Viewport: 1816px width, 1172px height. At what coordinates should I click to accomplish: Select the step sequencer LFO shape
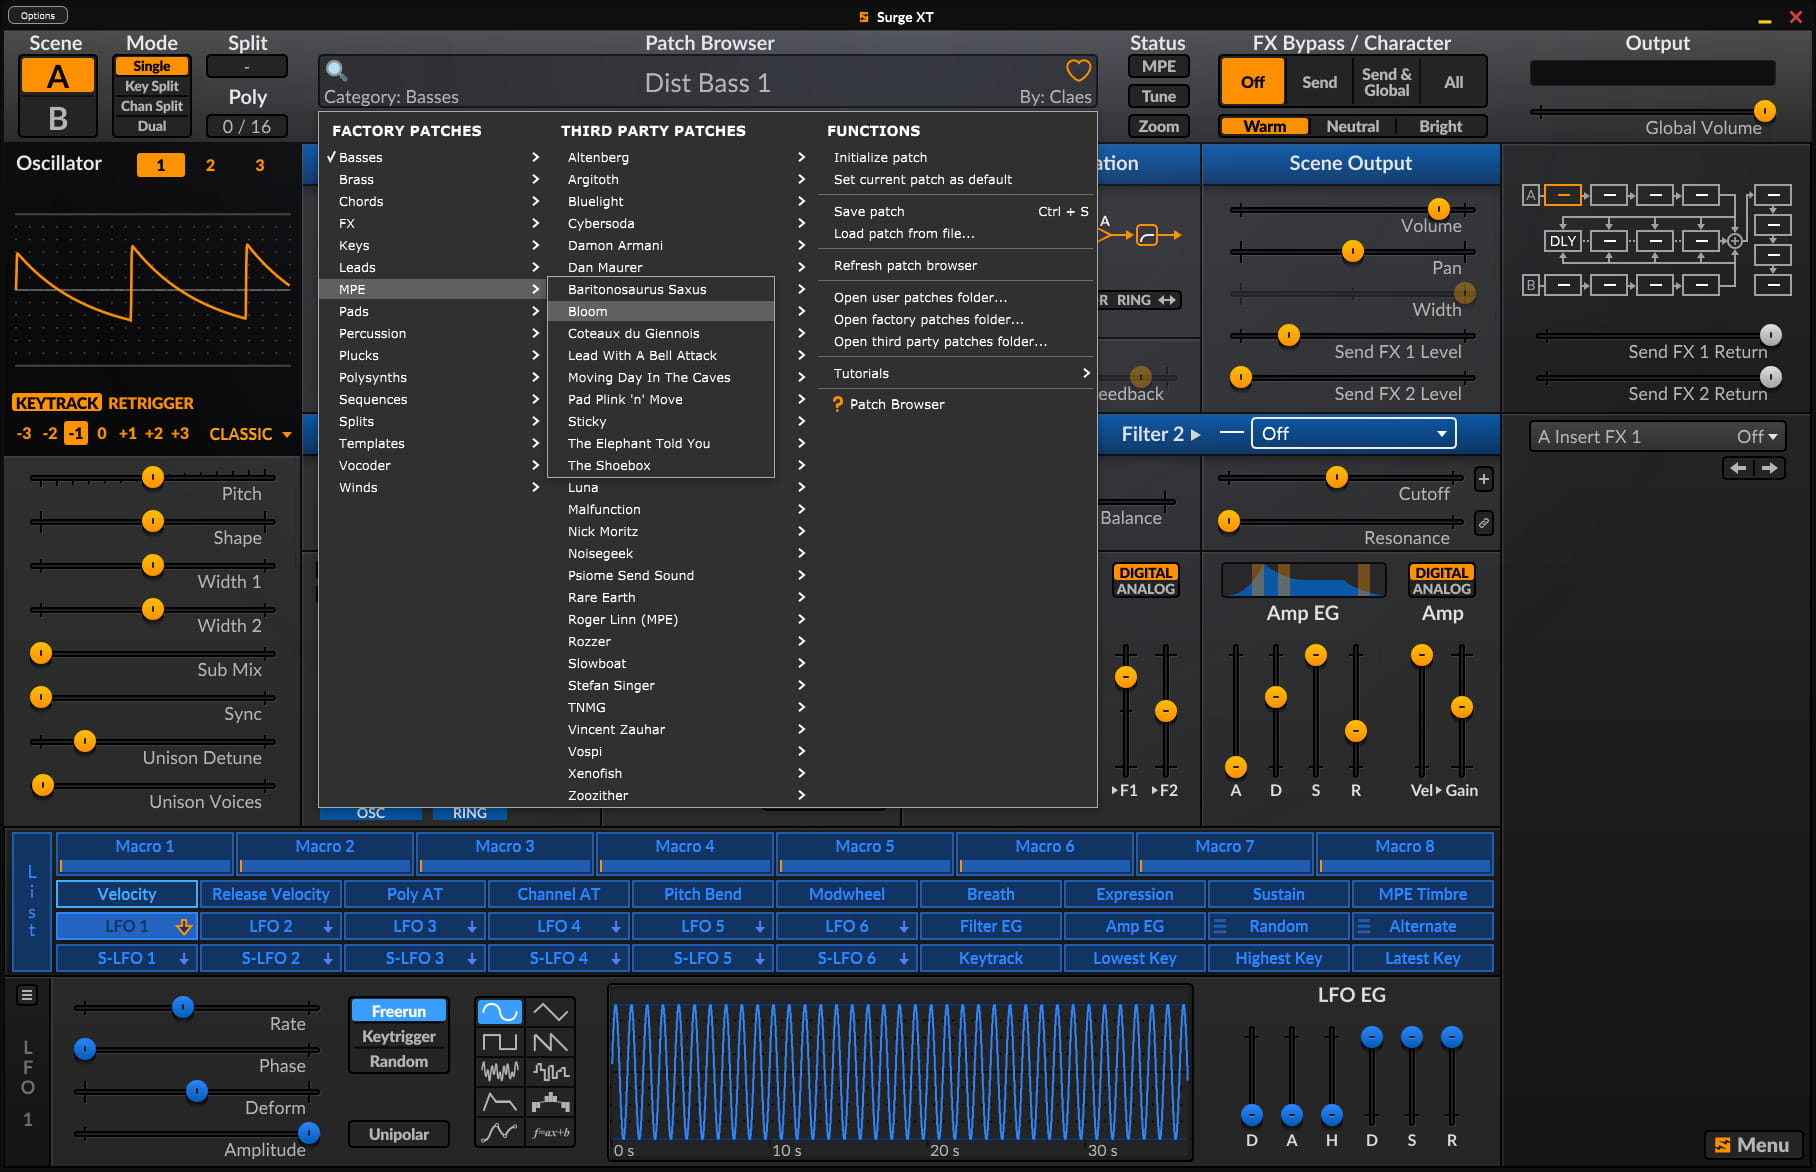point(550,1102)
